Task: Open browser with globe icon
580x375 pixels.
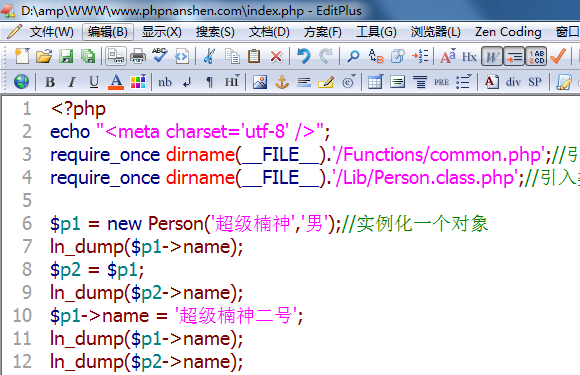Action: (x=21, y=81)
